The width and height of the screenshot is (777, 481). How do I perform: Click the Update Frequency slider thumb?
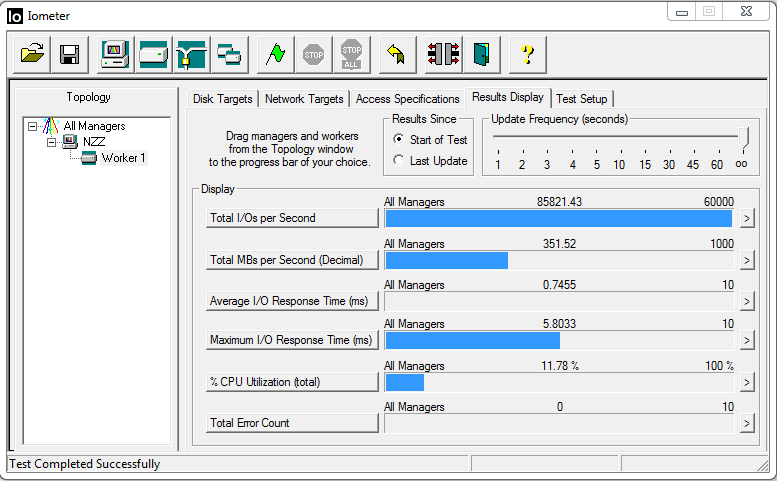[x=743, y=137]
